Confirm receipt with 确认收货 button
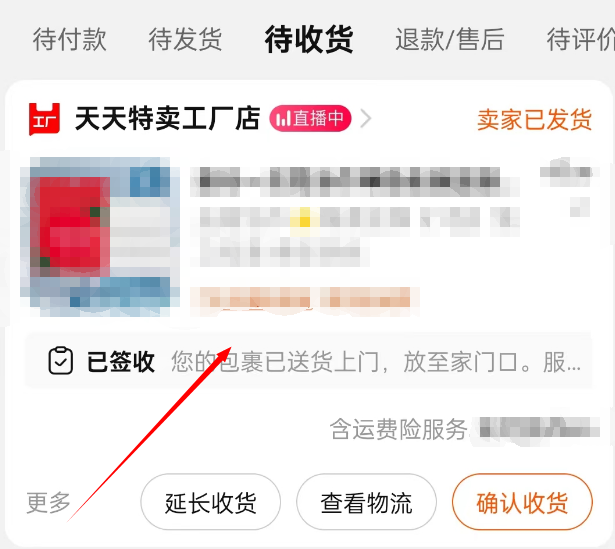The image size is (615, 549). point(522,502)
